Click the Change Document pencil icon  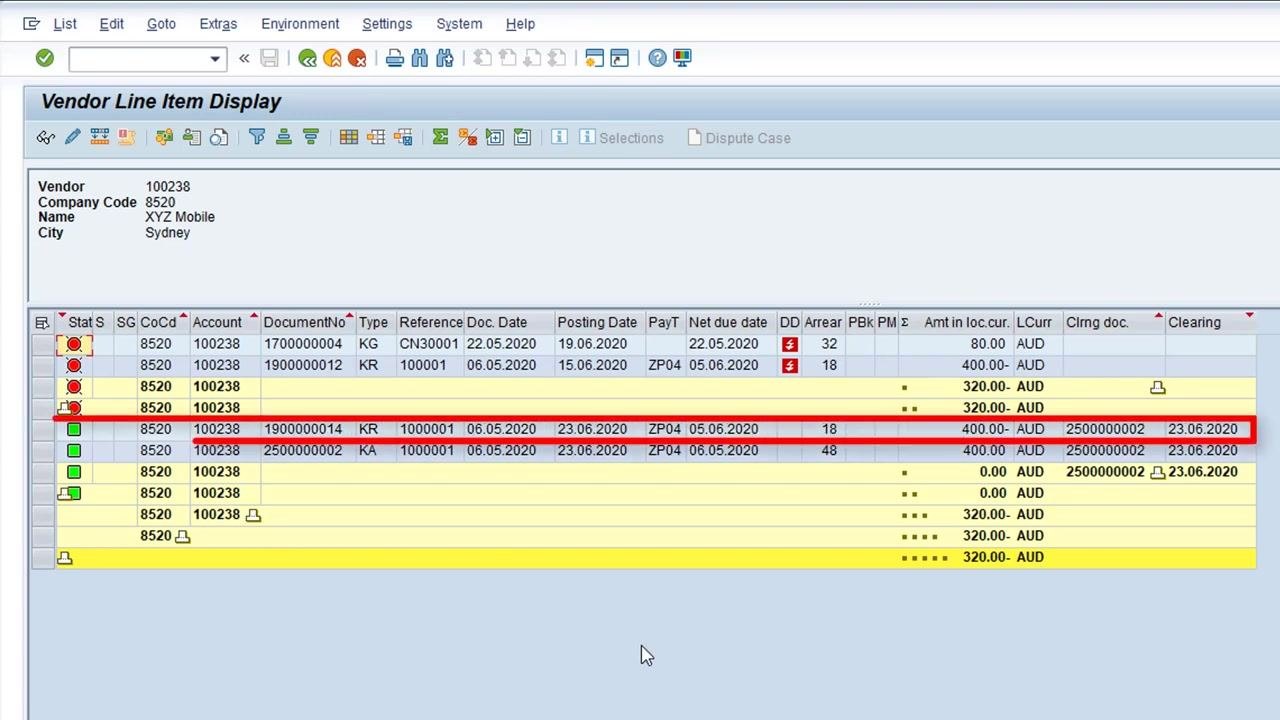(x=72, y=137)
